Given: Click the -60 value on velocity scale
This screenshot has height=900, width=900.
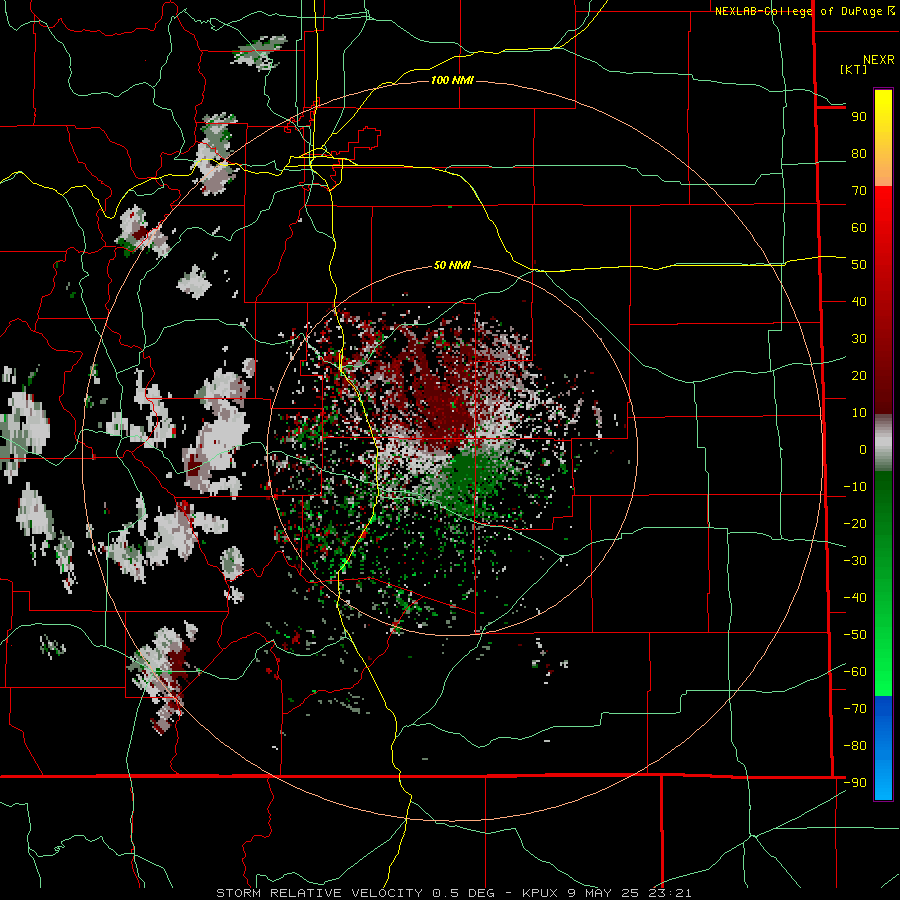Looking at the screenshot, I should pyautogui.click(x=855, y=672).
